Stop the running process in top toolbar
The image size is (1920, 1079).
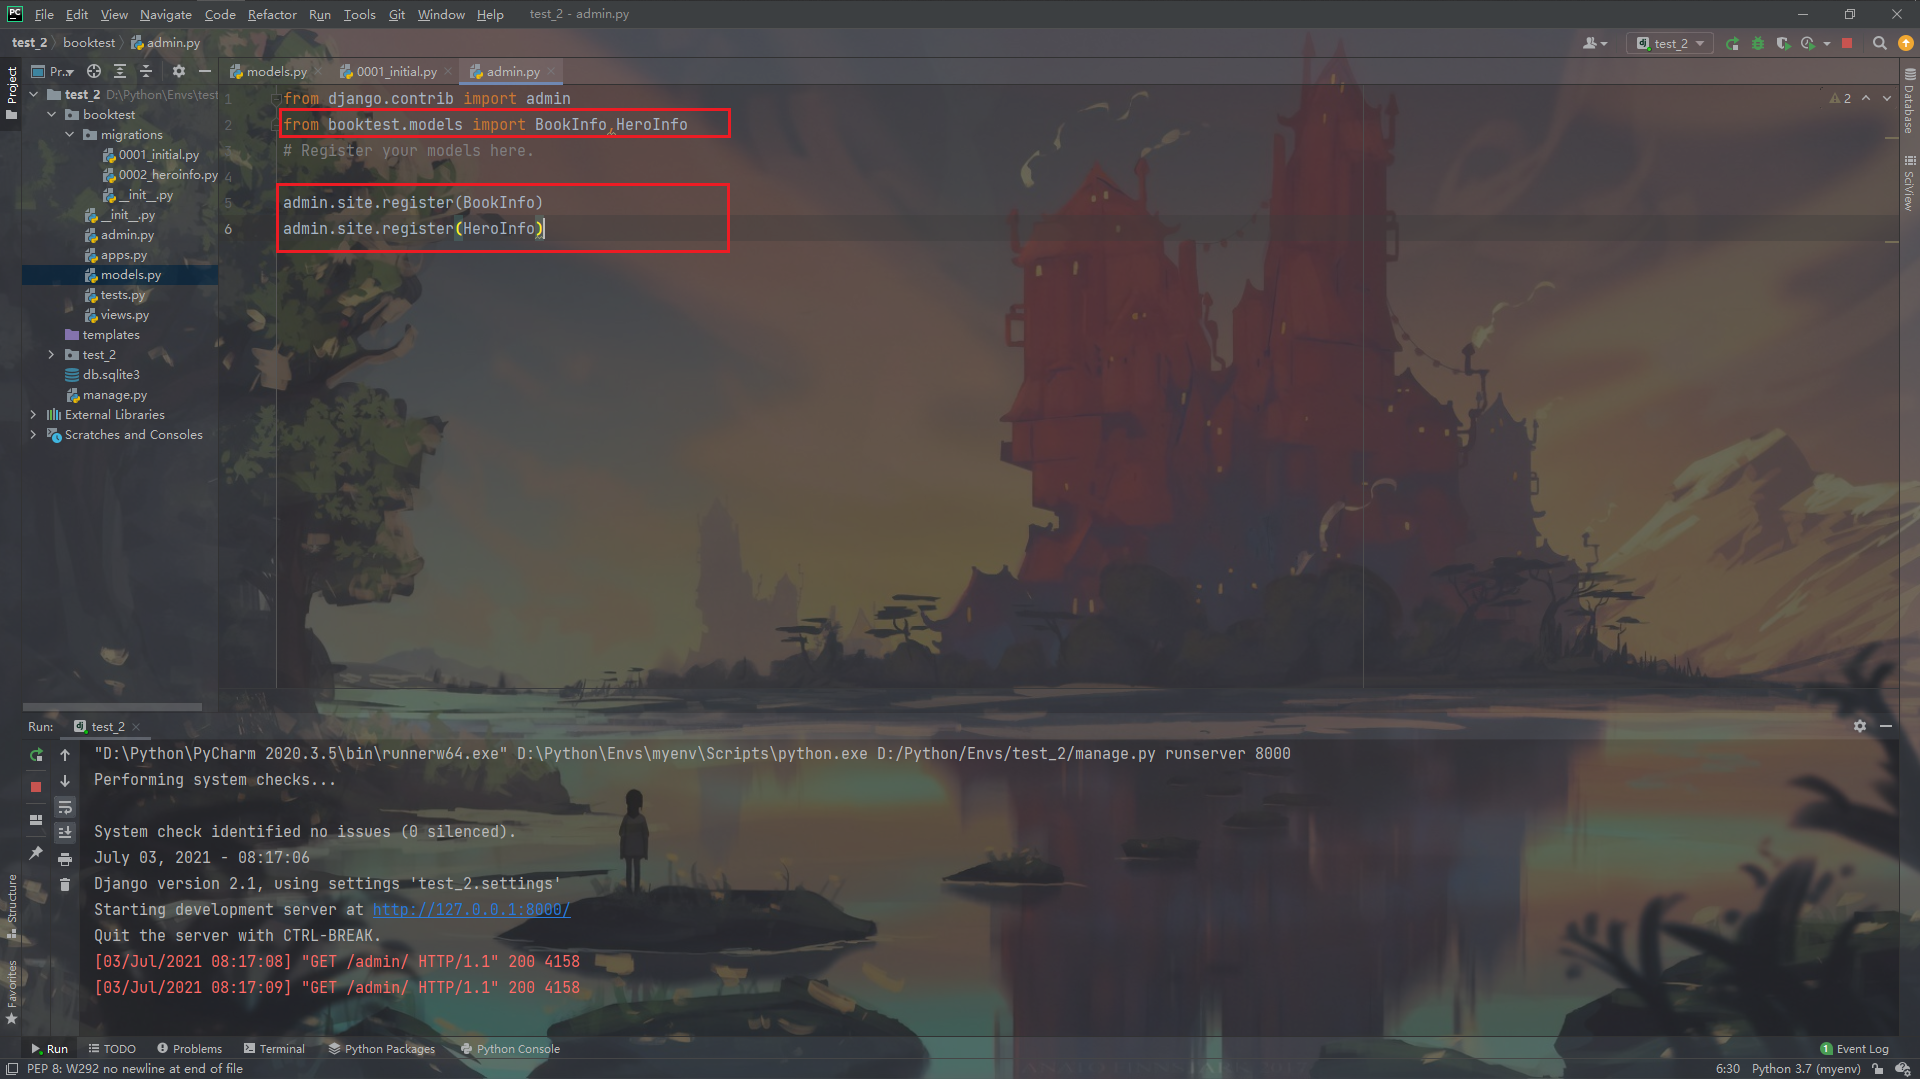1847,43
